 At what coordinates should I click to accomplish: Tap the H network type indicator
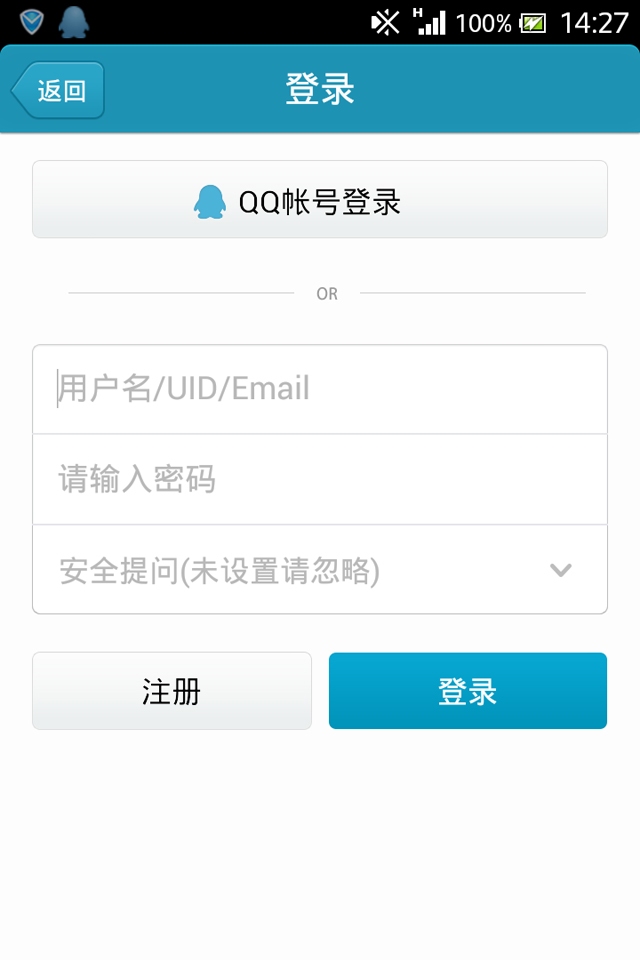(418, 13)
